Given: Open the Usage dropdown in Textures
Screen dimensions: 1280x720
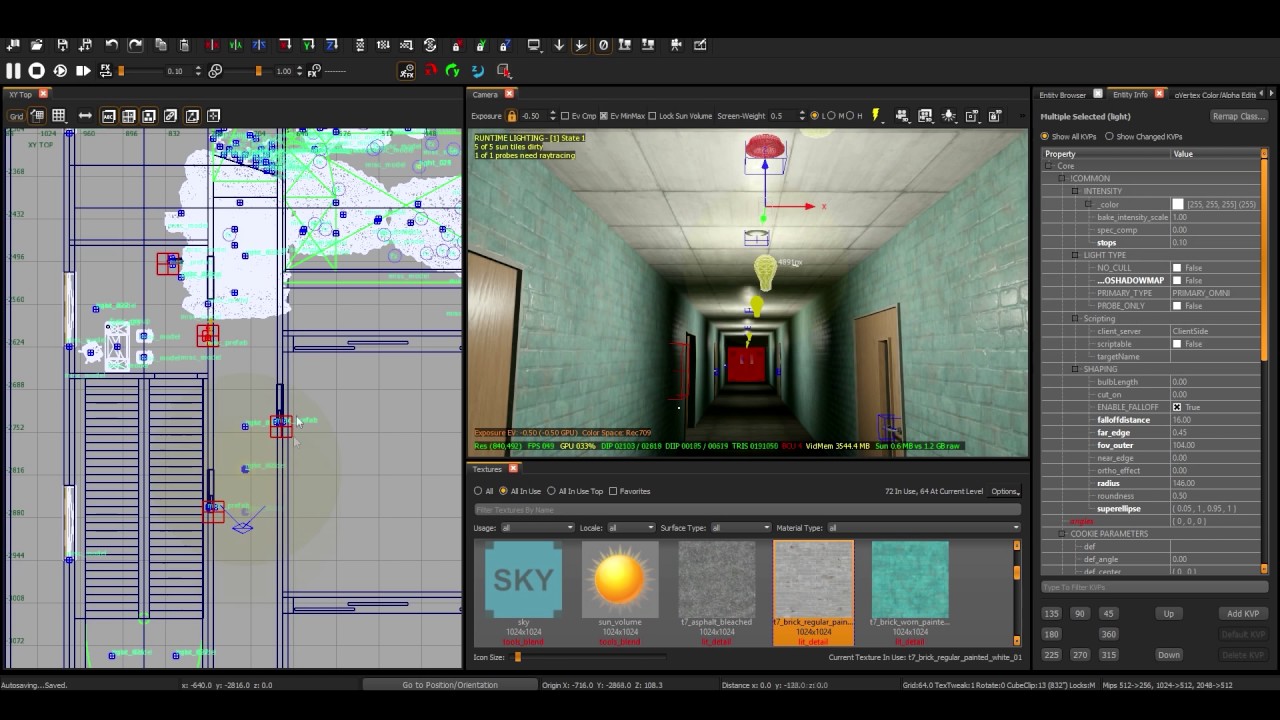Looking at the screenshot, I should (537, 528).
